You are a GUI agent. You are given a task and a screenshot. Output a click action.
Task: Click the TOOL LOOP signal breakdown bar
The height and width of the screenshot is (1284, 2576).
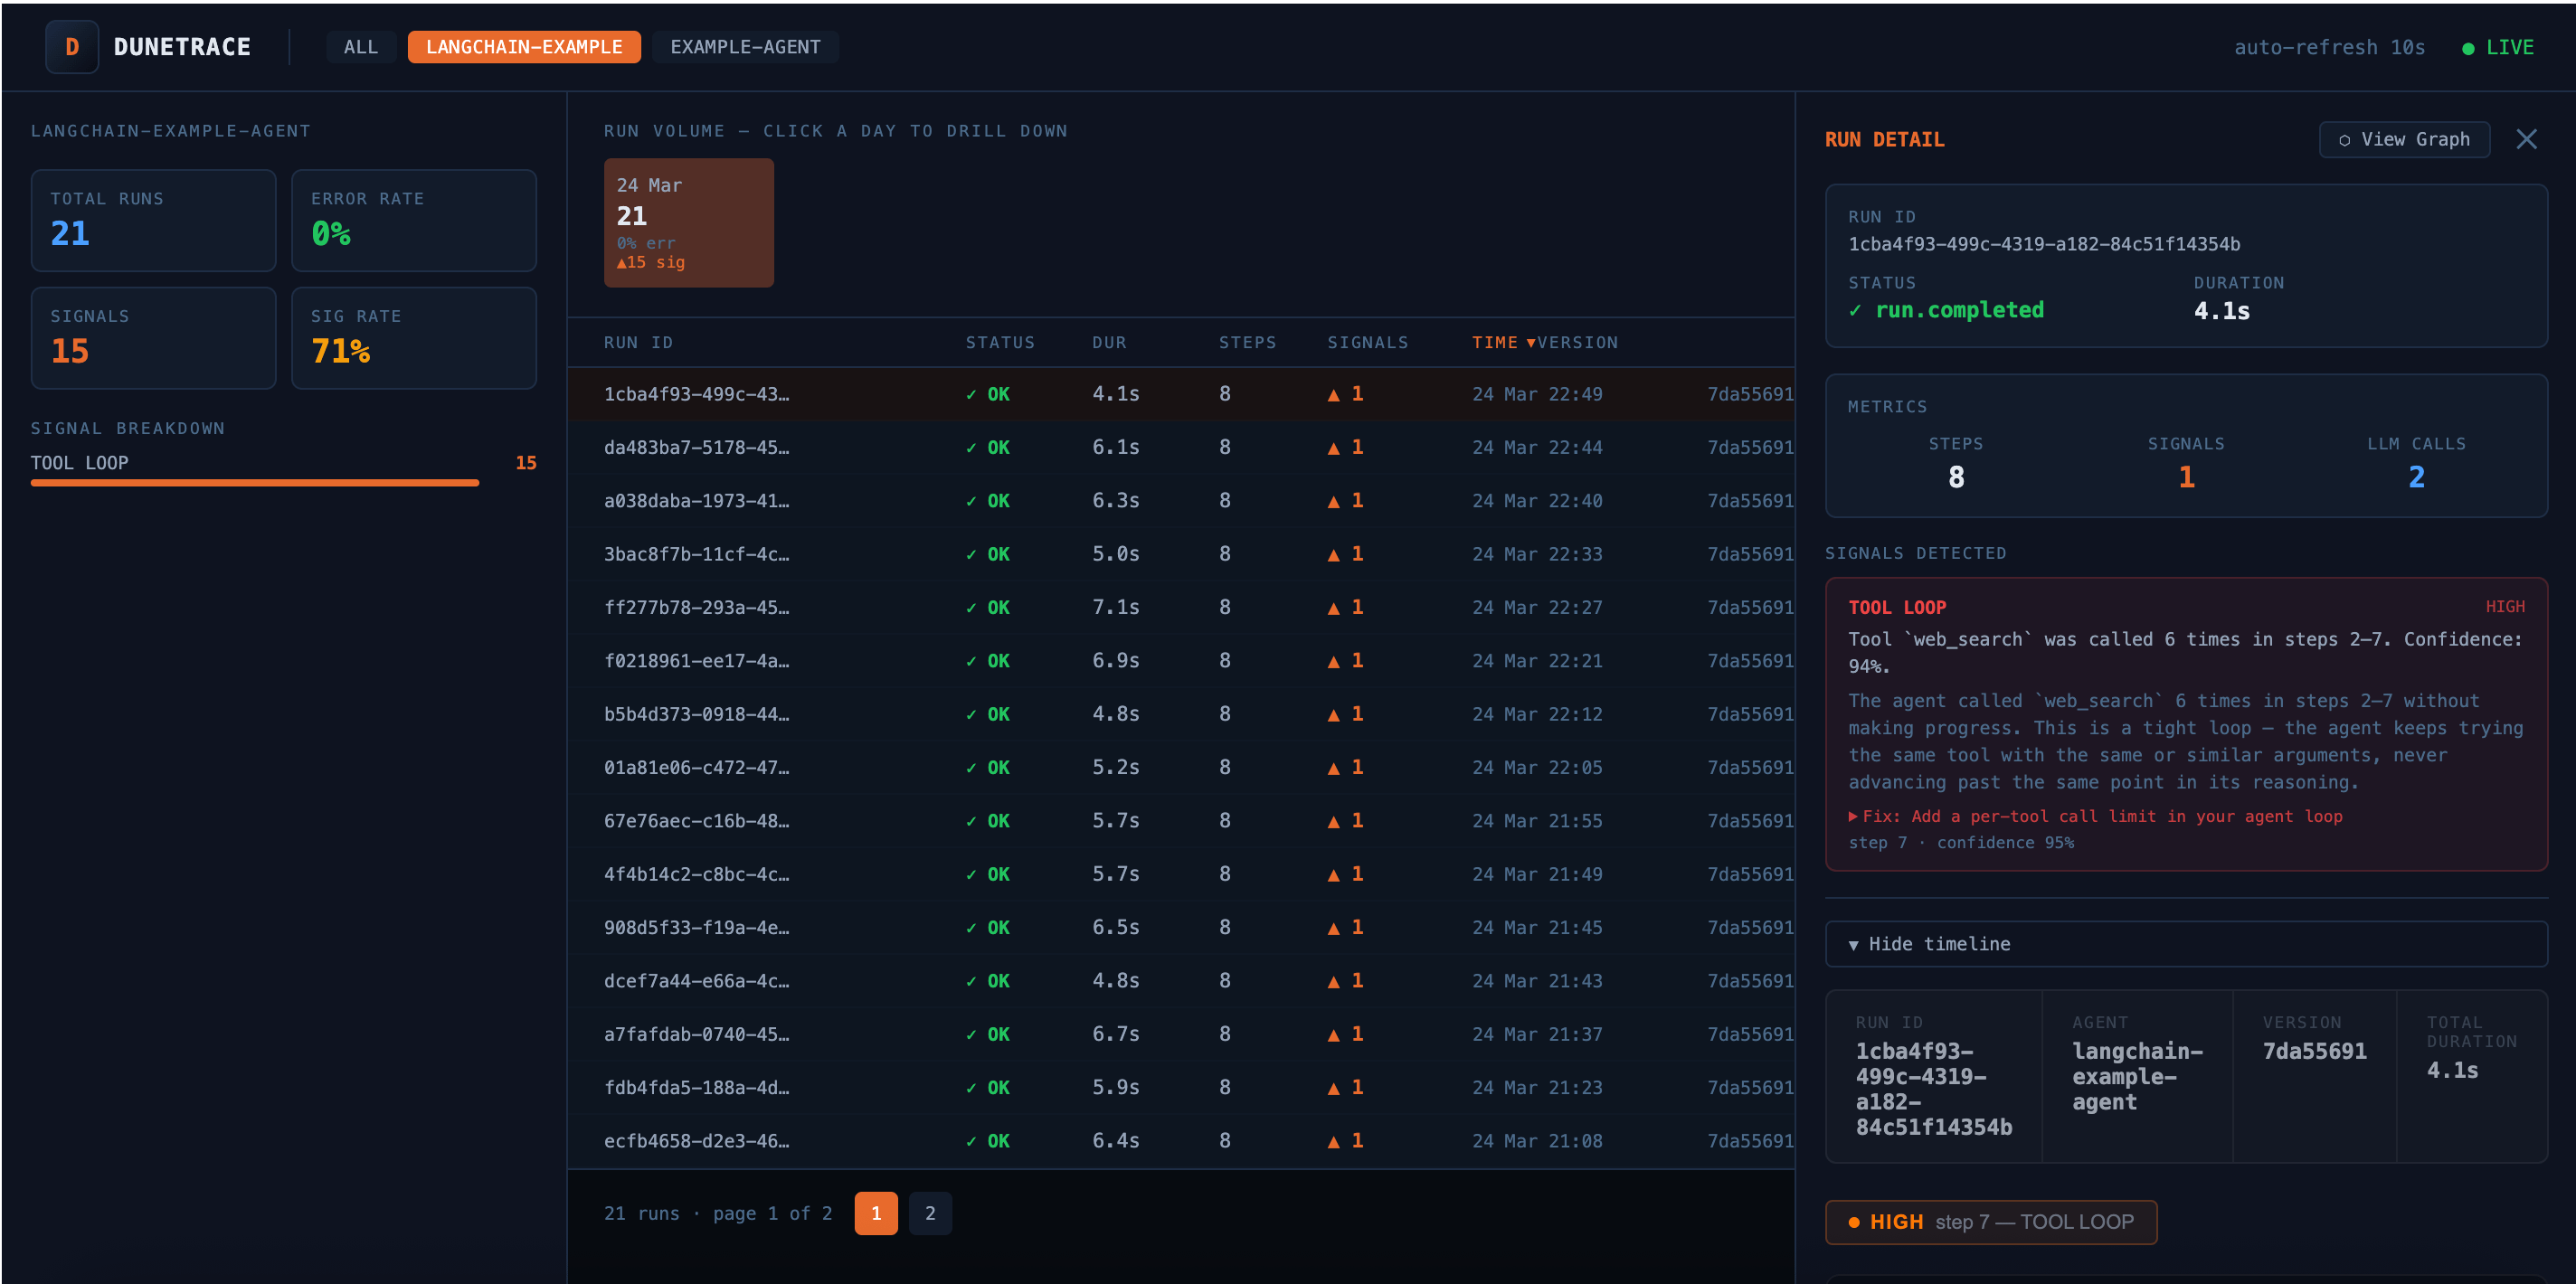pyautogui.click(x=255, y=482)
